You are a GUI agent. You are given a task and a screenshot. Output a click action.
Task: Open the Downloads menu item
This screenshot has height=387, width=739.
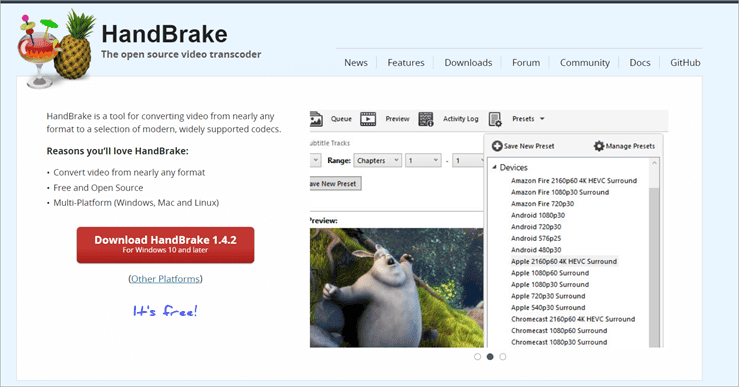click(468, 63)
